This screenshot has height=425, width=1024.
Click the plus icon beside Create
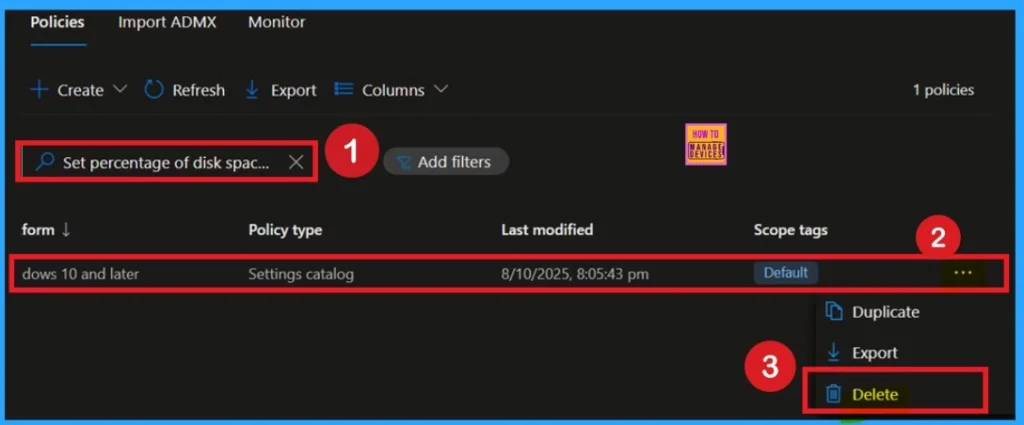(39, 90)
